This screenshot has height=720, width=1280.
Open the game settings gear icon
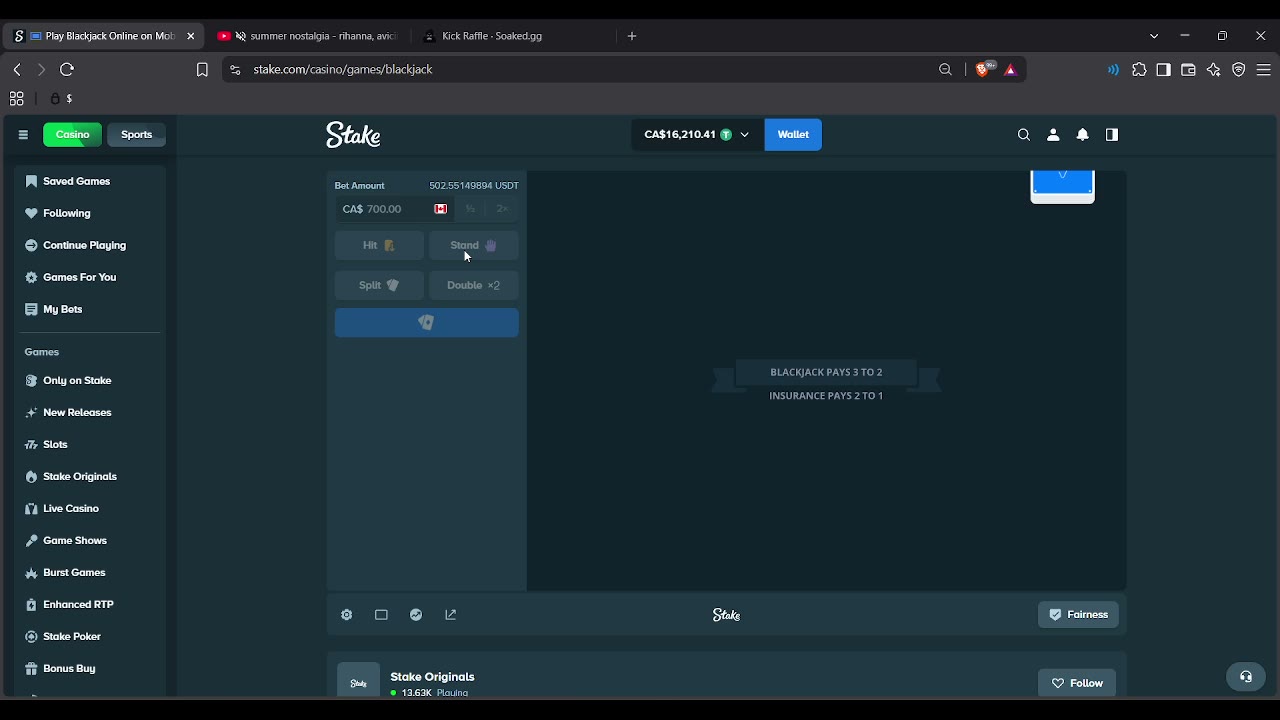(x=347, y=615)
